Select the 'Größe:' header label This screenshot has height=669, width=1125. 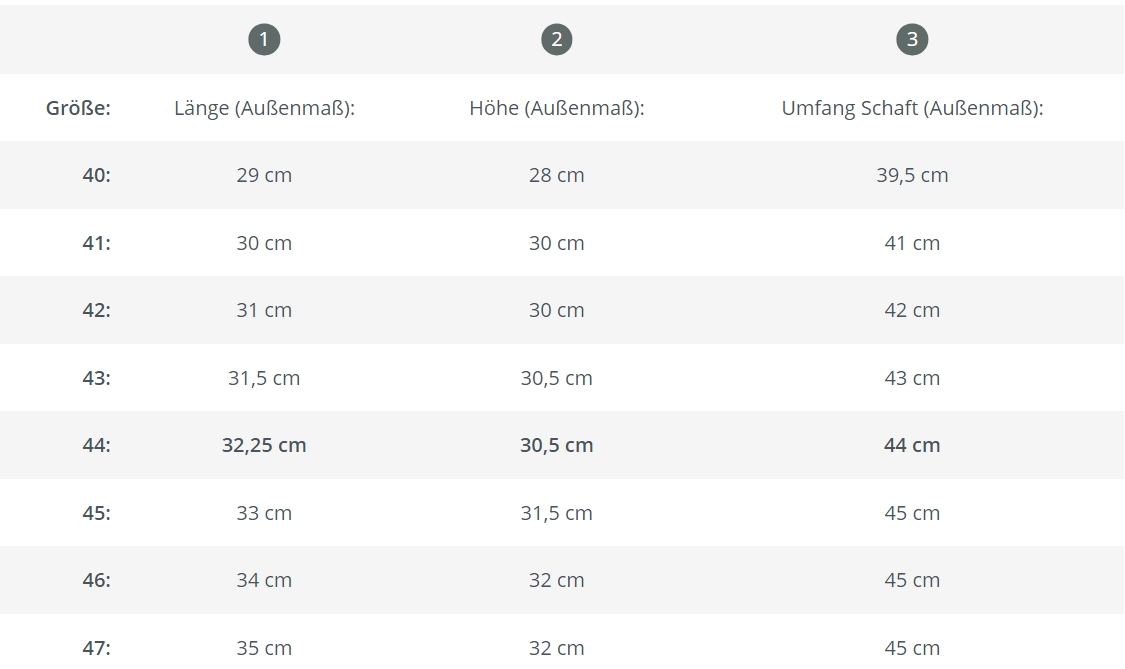coord(78,108)
